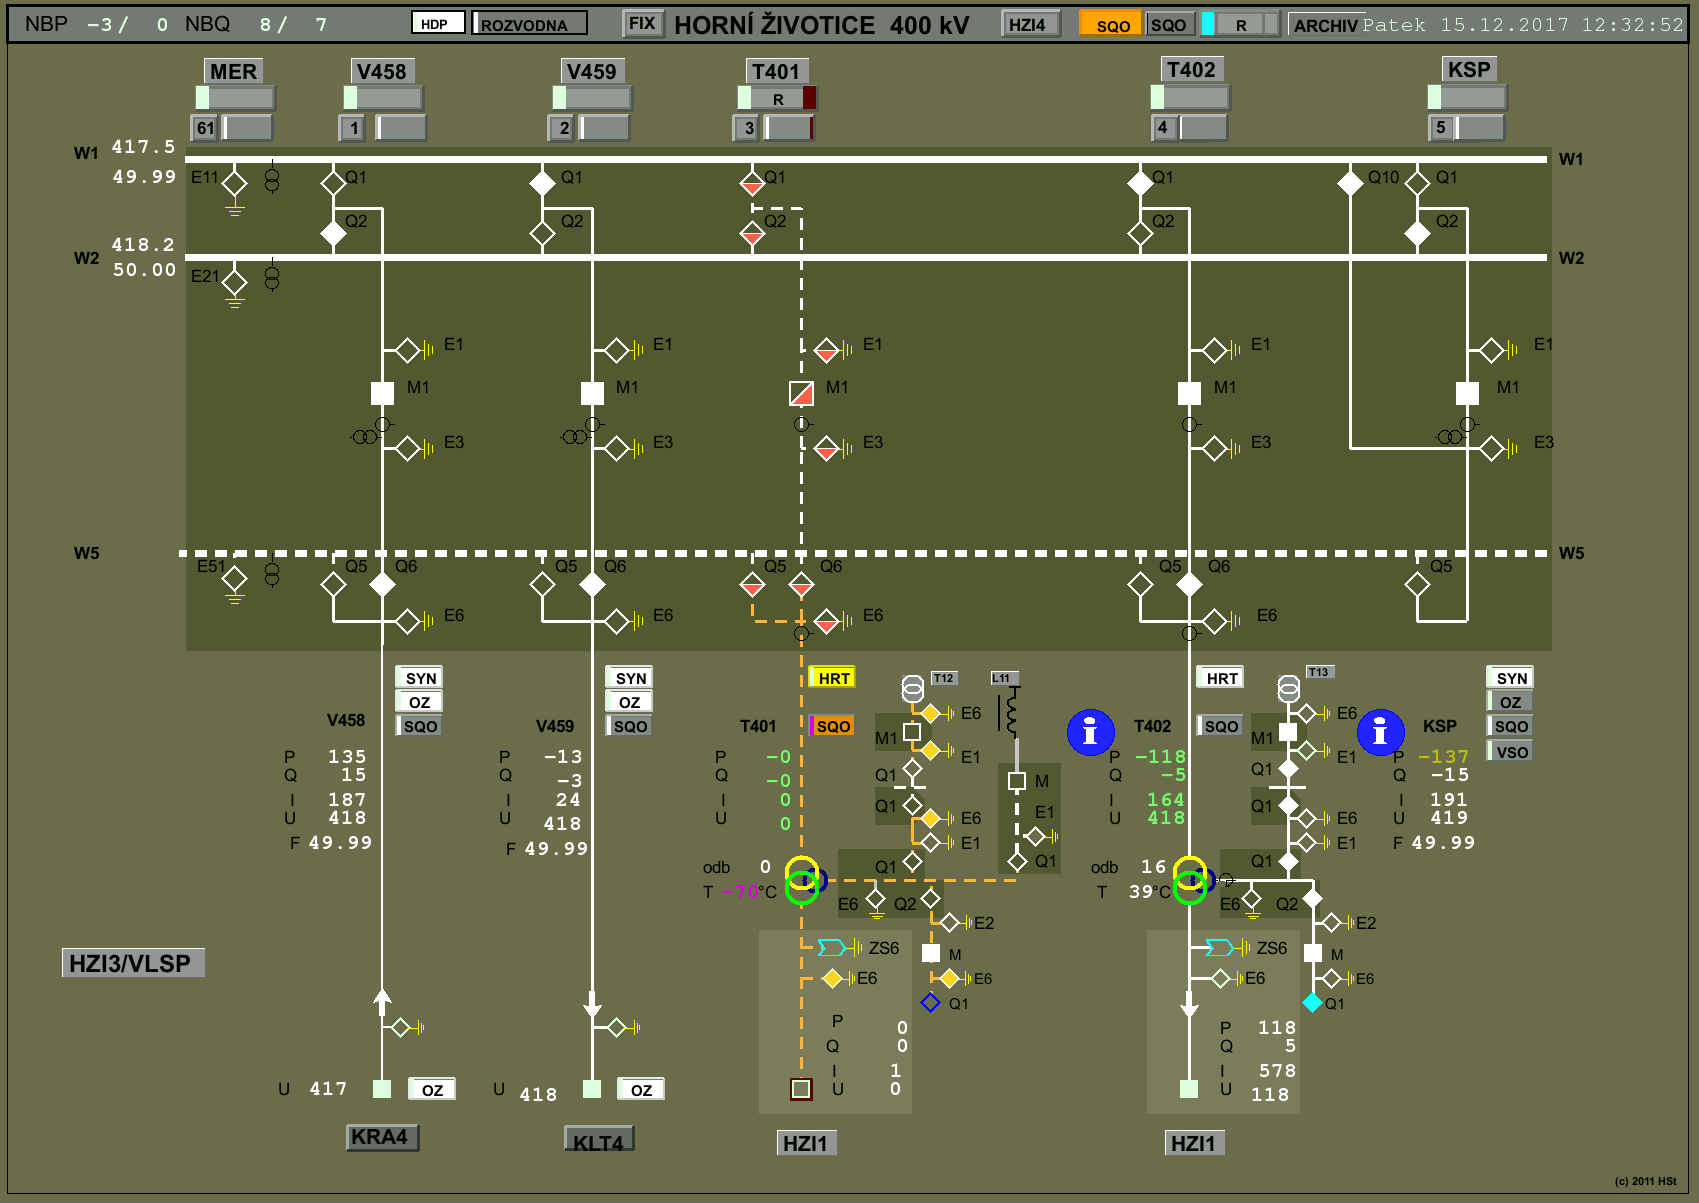This screenshot has height=1203, width=1699.
Task: Click the T13 transformer tag
Action: click(1319, 672)
